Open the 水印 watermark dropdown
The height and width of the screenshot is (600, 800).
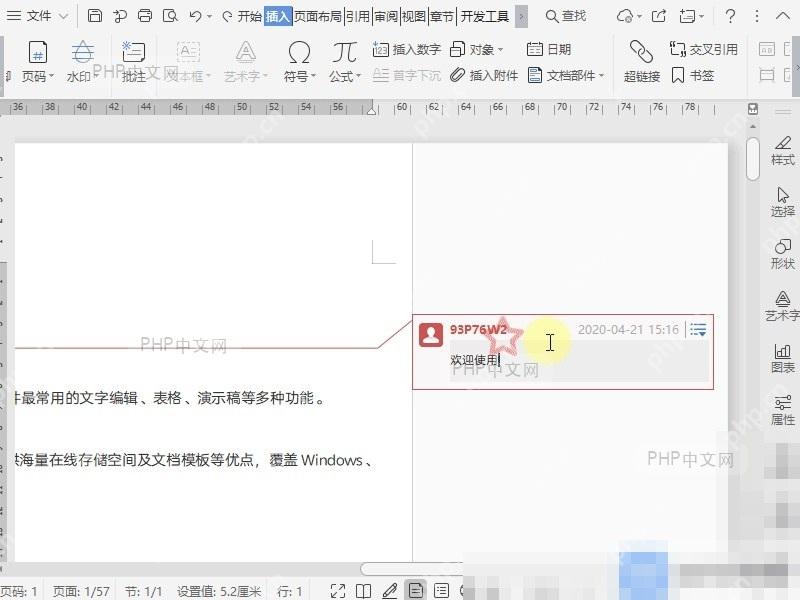(x=82, y=62)
